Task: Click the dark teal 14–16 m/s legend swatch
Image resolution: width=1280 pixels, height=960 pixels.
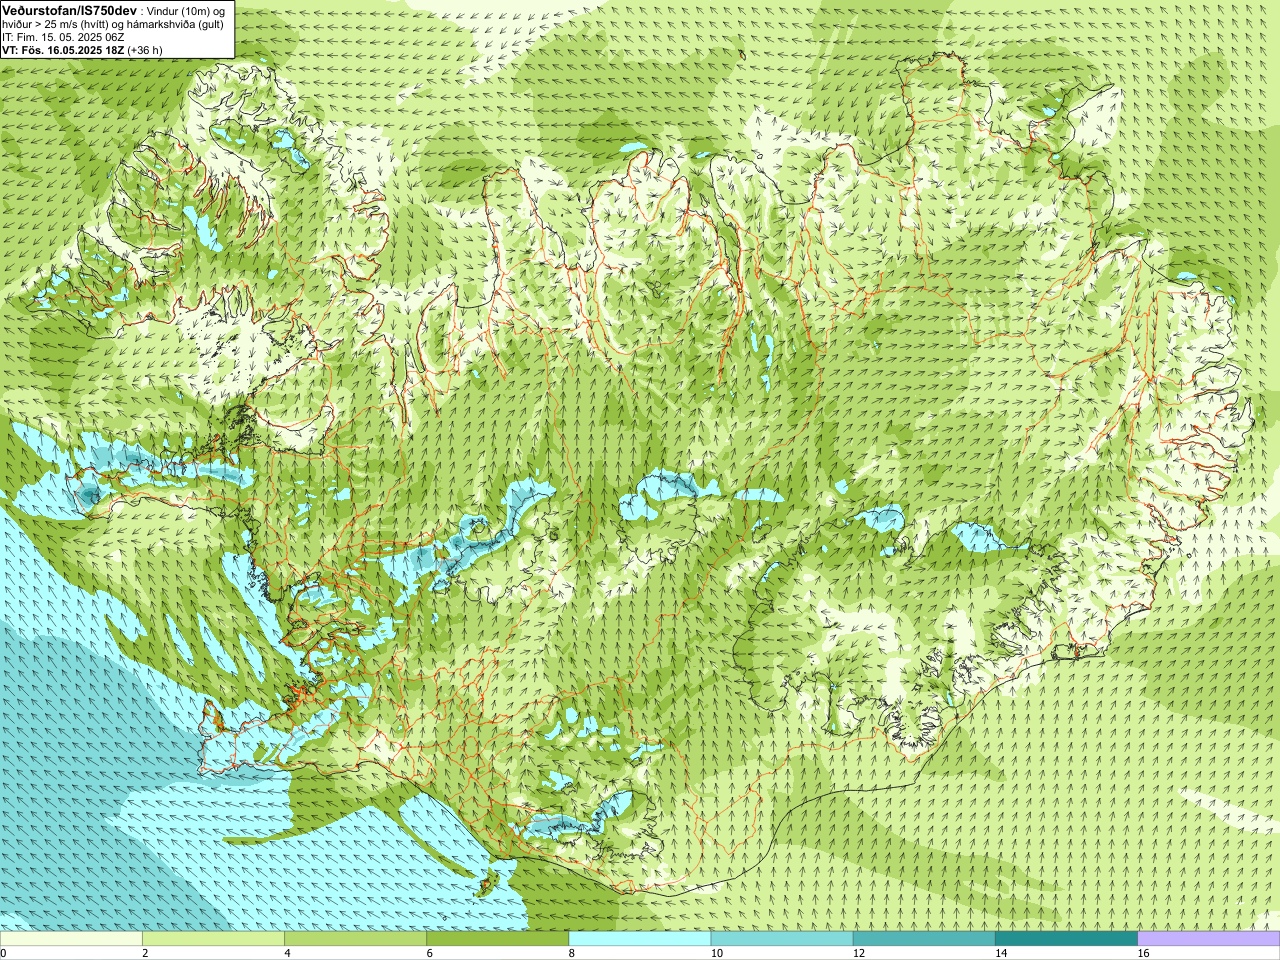Action: (x=1066, y=939)
